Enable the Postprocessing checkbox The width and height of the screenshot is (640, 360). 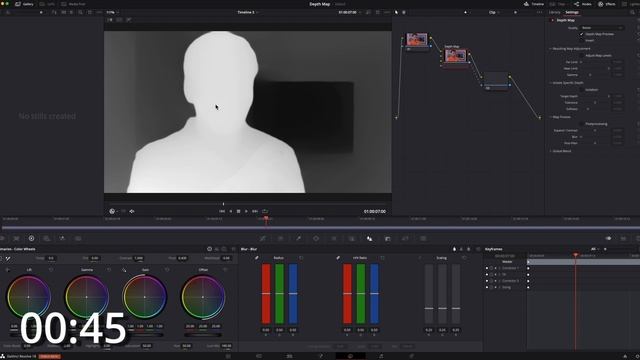pos(582,124)
